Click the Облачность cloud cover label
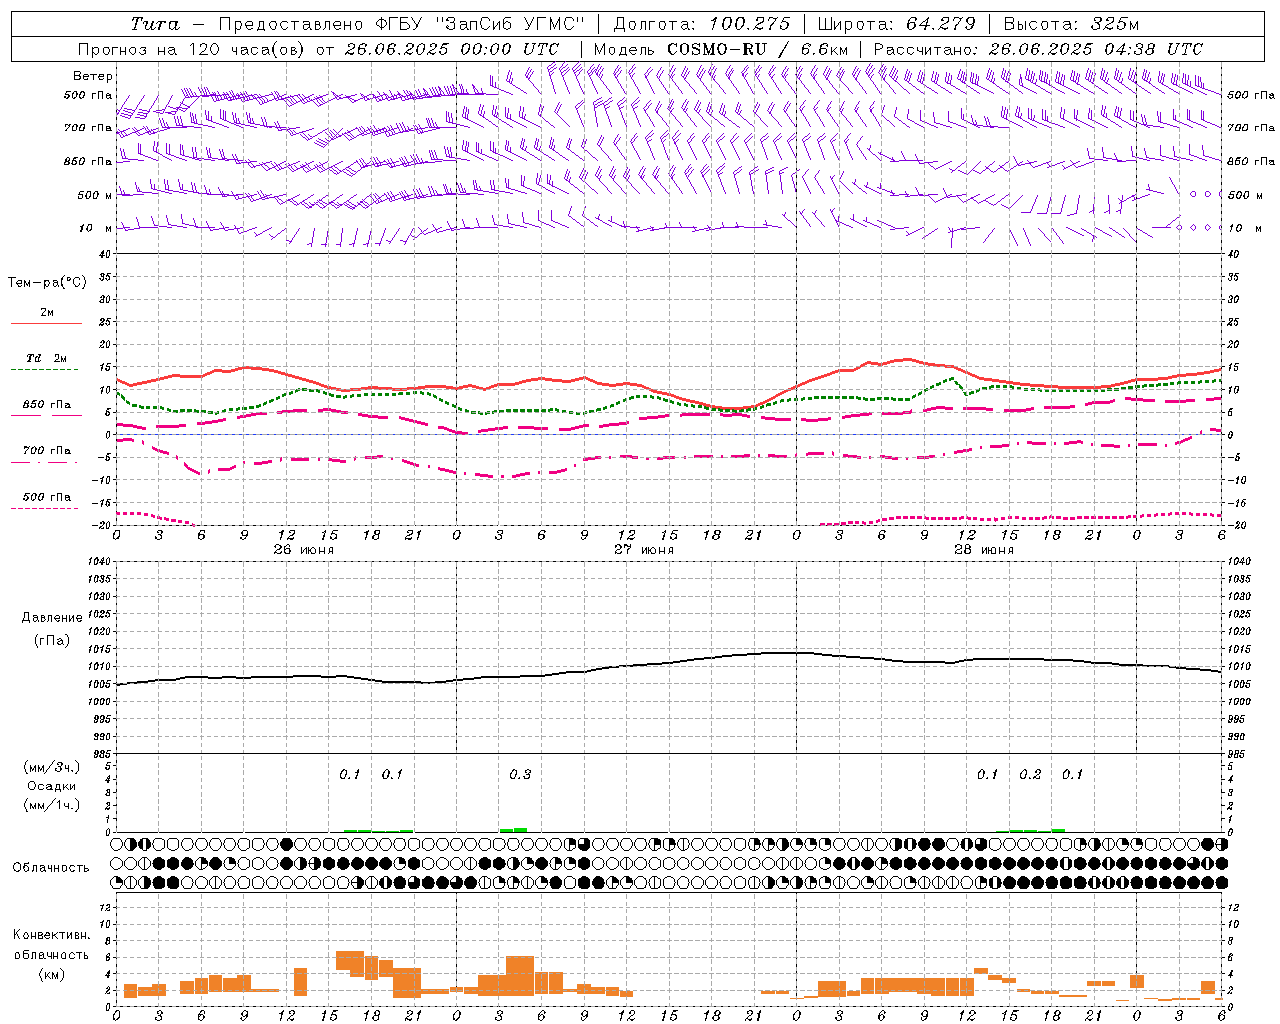The width and height of the screenshot is (1280, 1024). click(51, 868)
